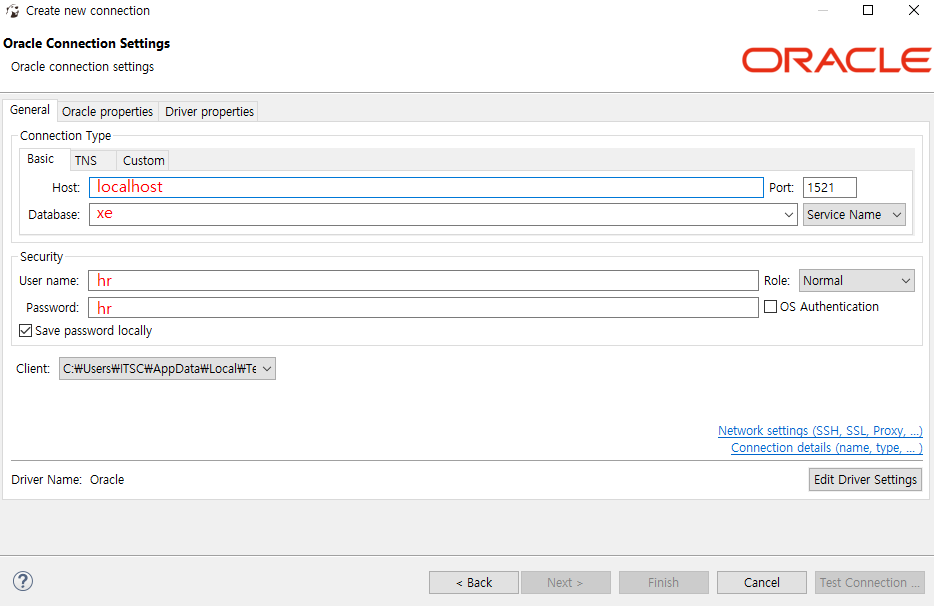This screenshot has height=606, width=934.
Task: Click the Back button
Action: click(474, 582)
